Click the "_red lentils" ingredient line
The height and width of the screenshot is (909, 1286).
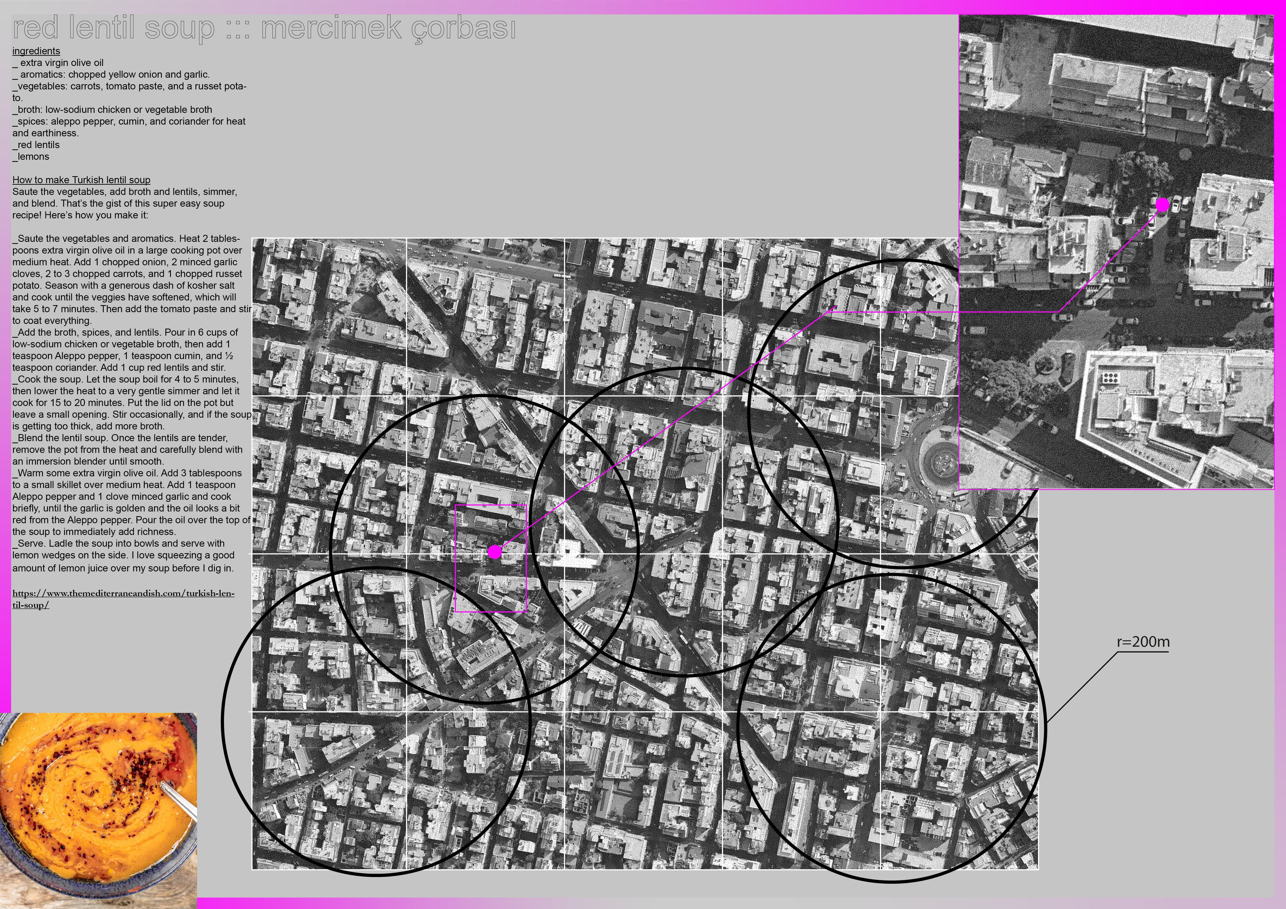tap(36, 145)
